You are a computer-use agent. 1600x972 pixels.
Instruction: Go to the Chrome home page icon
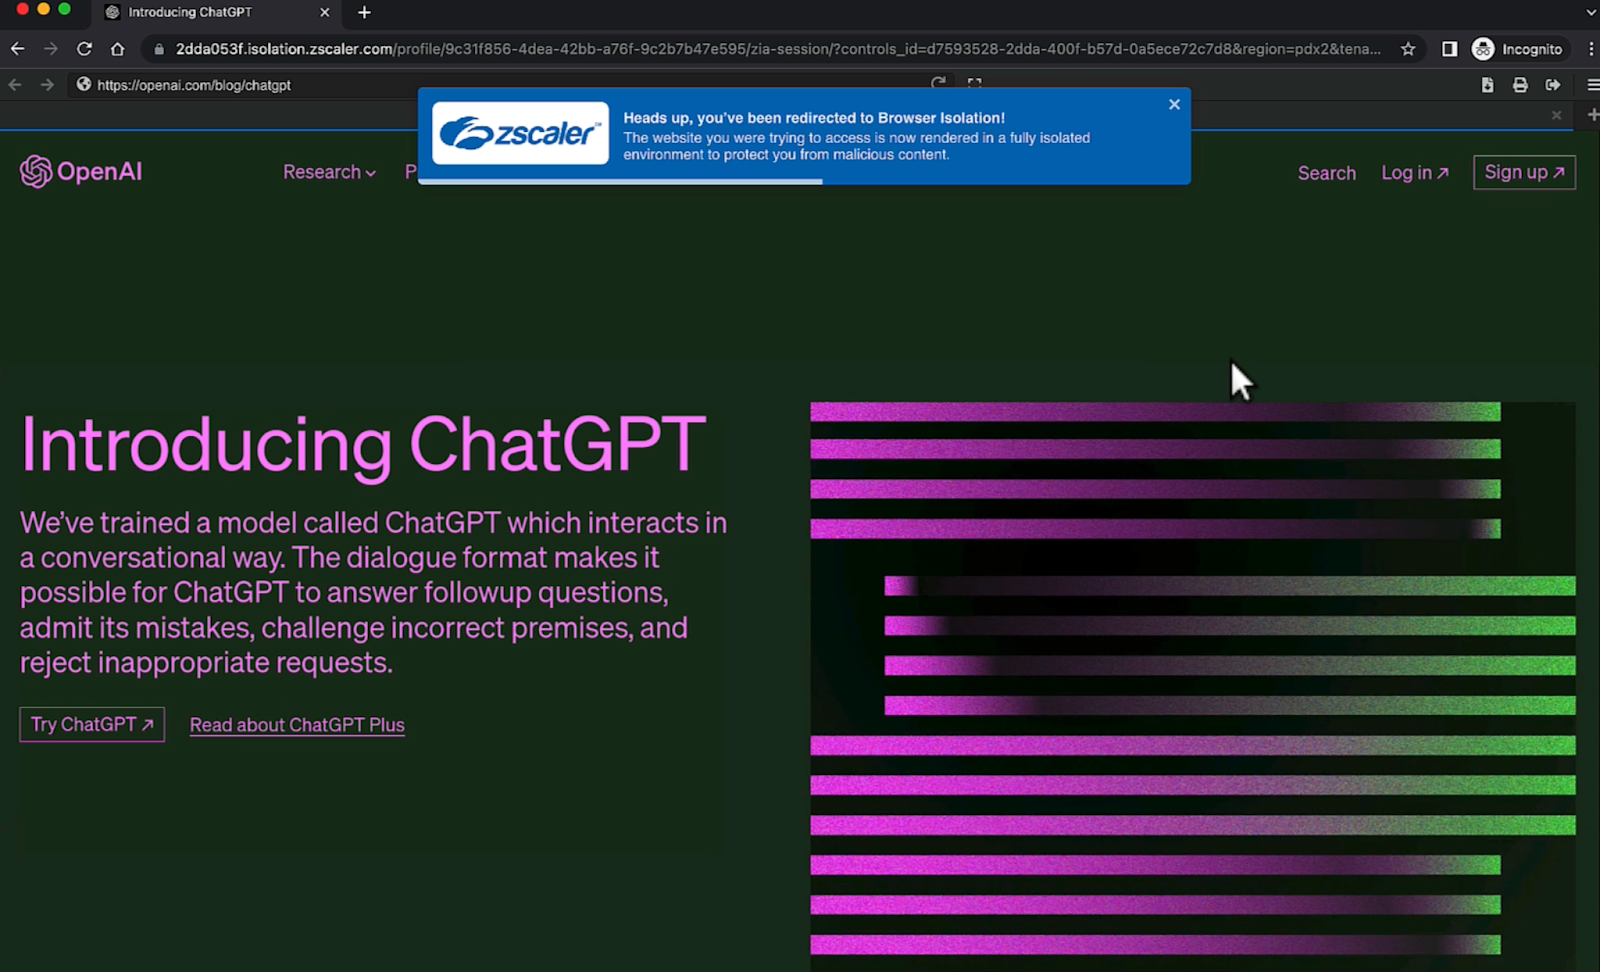click(x=117, y=49)
